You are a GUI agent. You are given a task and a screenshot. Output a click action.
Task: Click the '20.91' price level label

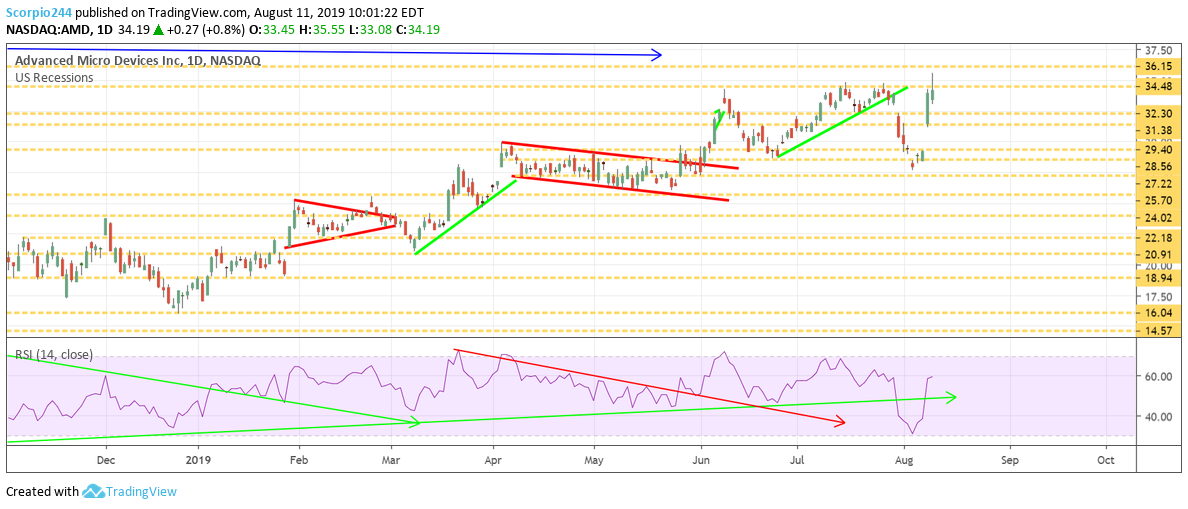(1158, 254)
